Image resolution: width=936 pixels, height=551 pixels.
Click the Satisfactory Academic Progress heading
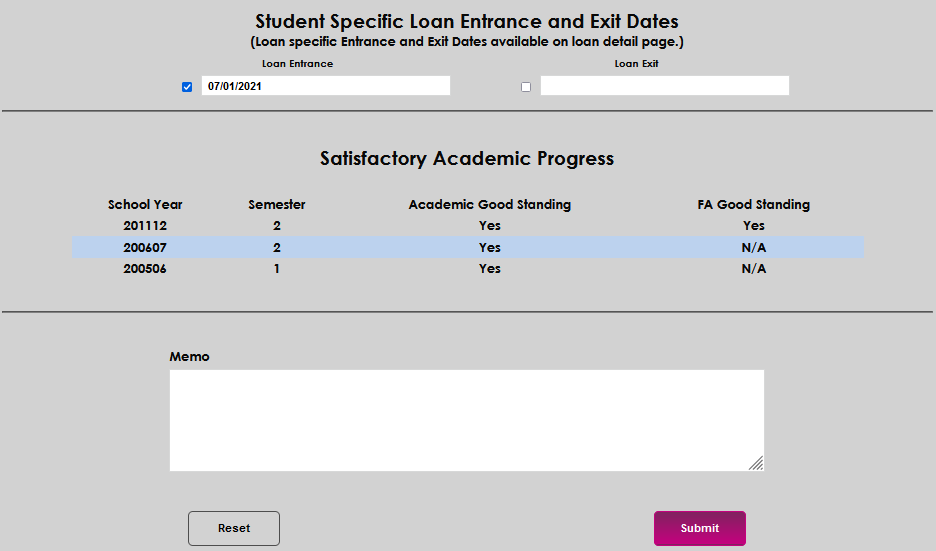pos(466,158)
